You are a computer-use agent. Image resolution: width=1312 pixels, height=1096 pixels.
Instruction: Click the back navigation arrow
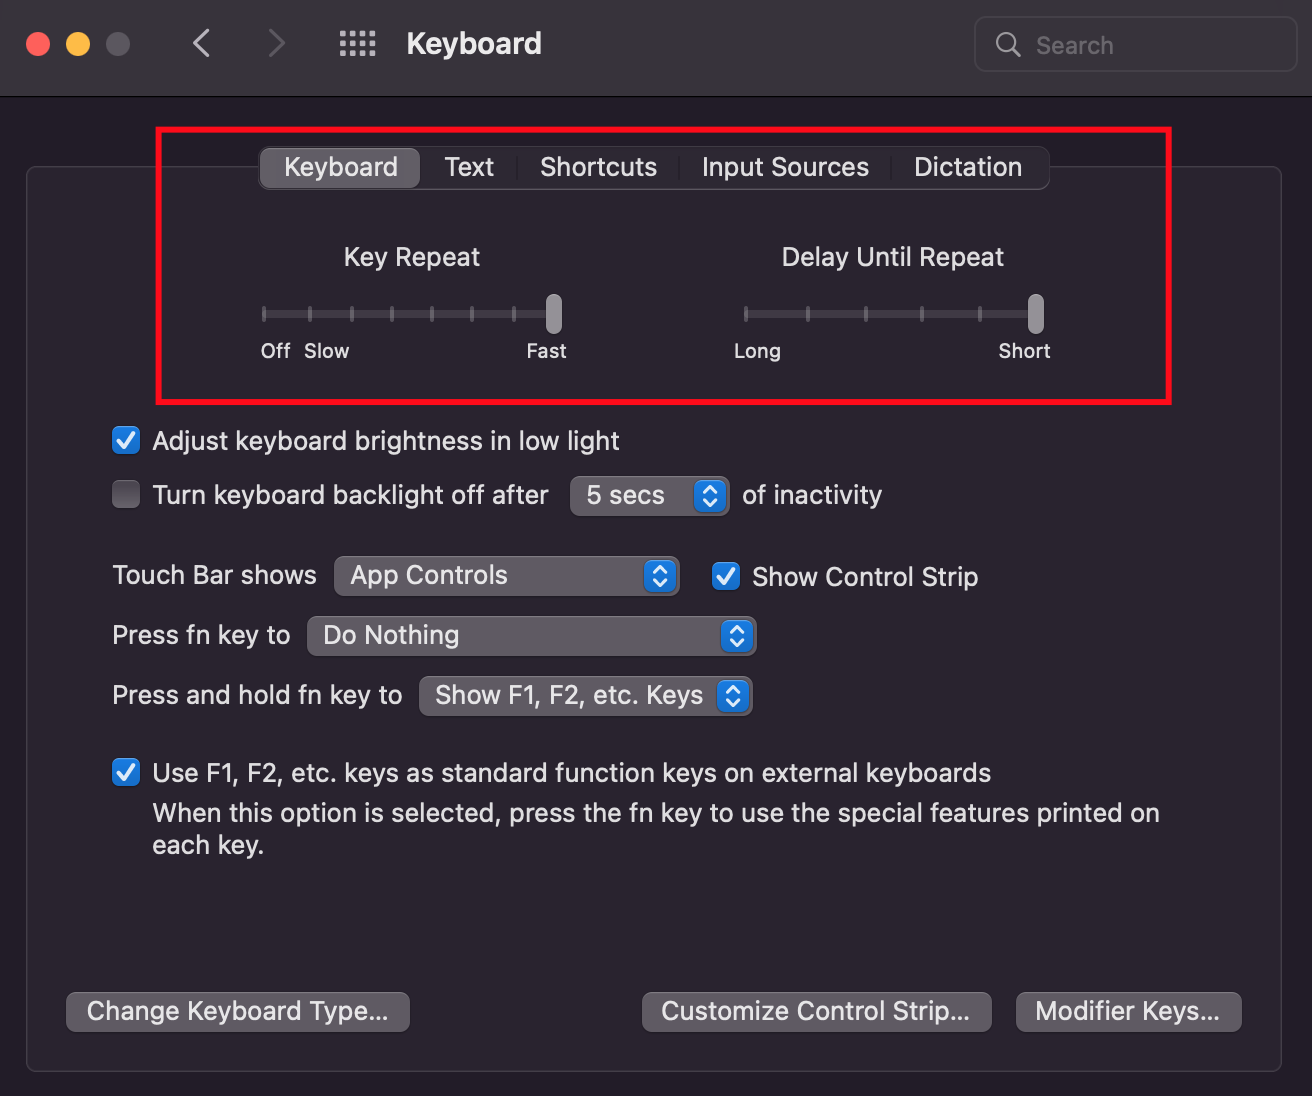[201, 43]
